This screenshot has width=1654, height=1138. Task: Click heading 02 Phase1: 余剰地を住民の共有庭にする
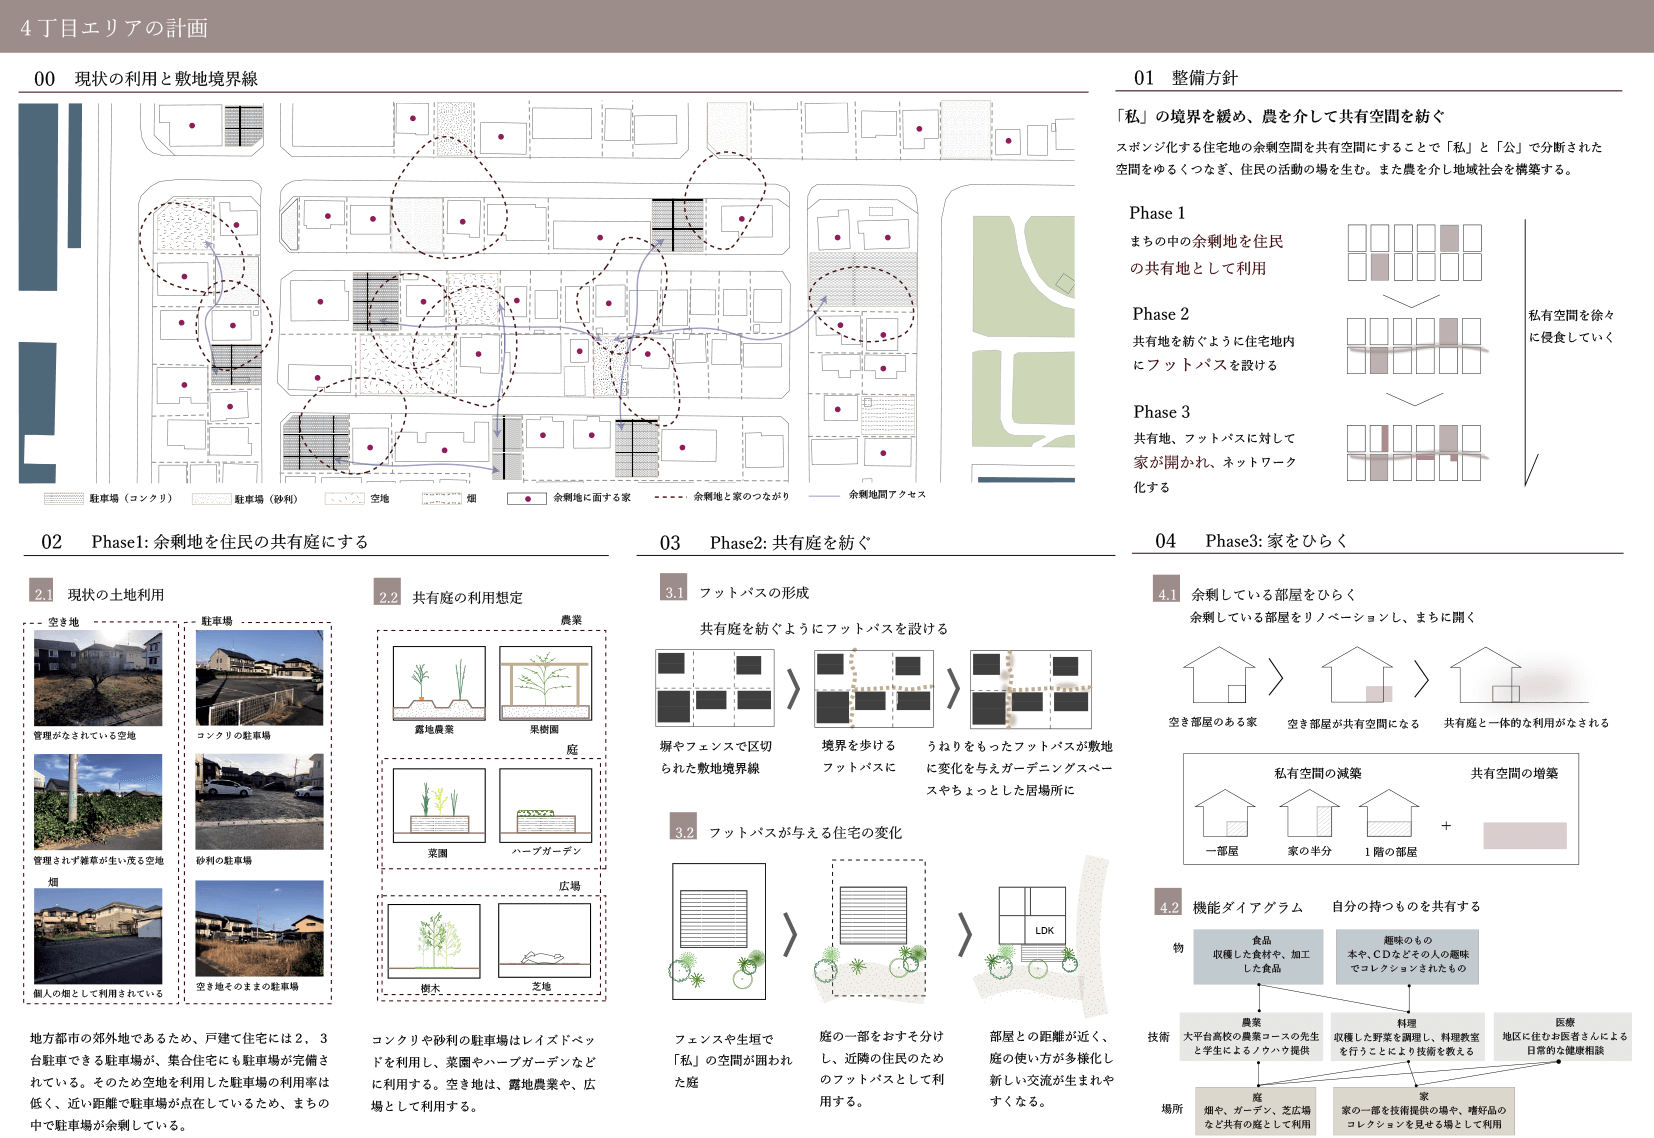pos(205,541)
